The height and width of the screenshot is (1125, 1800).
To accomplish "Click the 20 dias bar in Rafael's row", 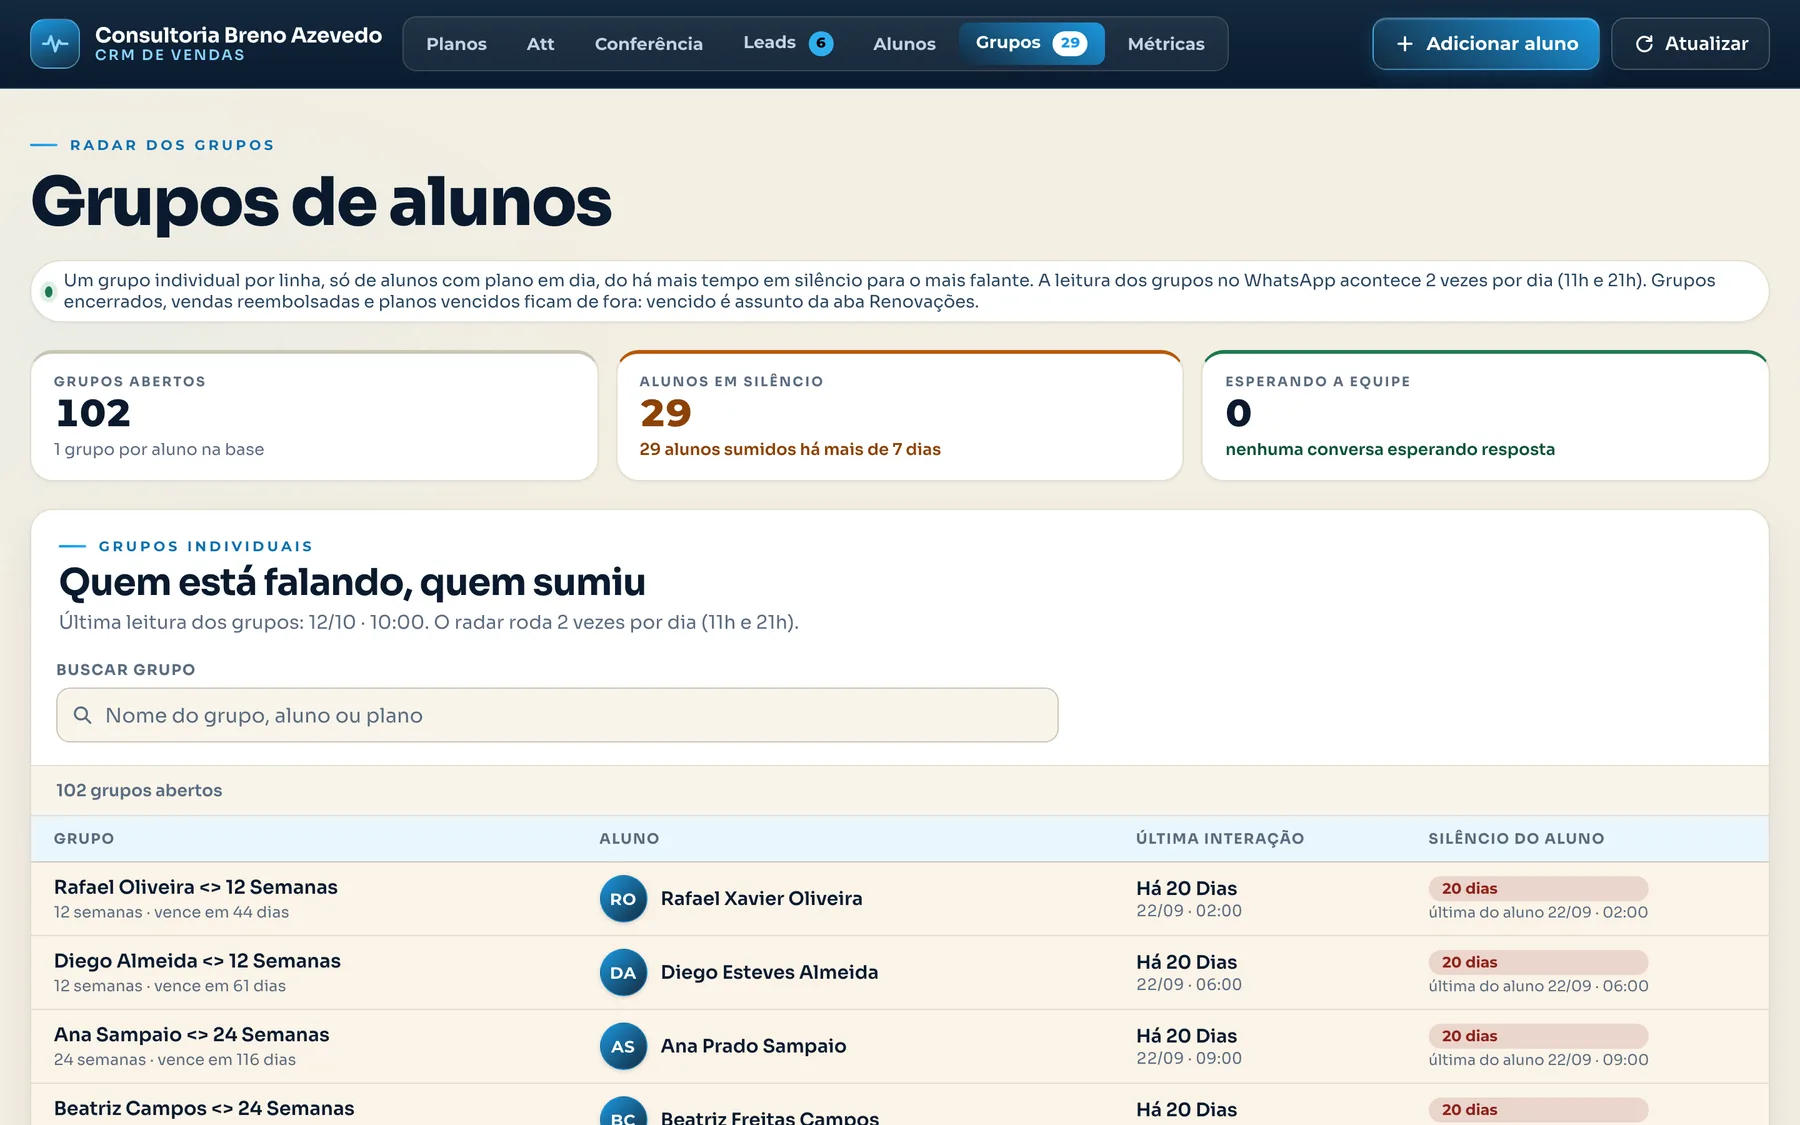I will tap(1538, 888).
